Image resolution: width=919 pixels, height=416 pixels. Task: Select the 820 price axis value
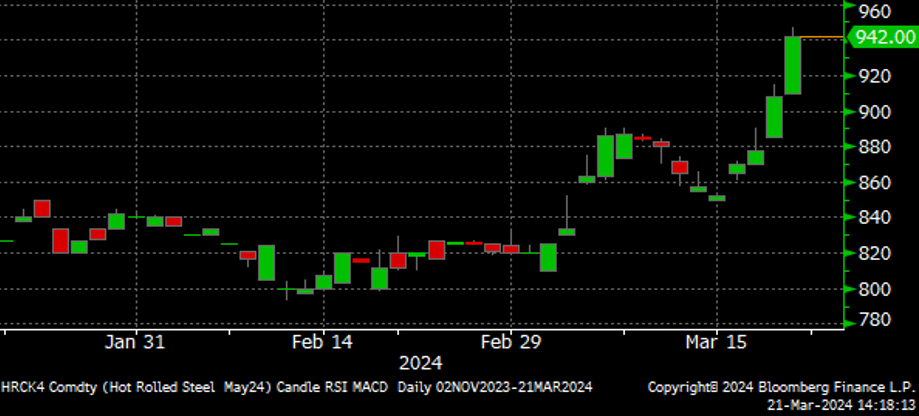pos(874,254)
